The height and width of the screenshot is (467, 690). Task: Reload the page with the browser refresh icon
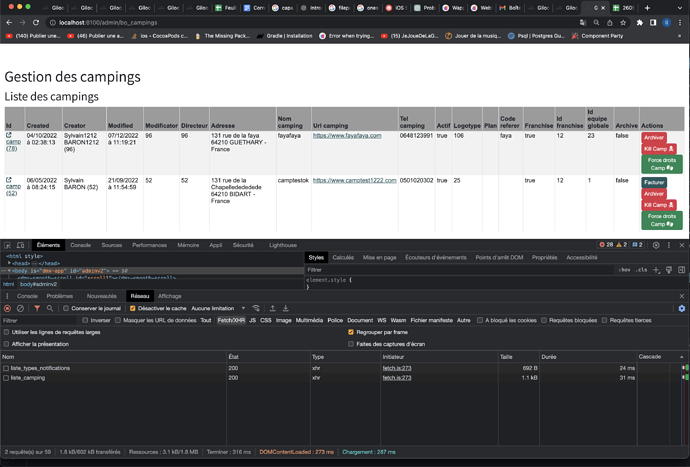(x=36, y=22)
